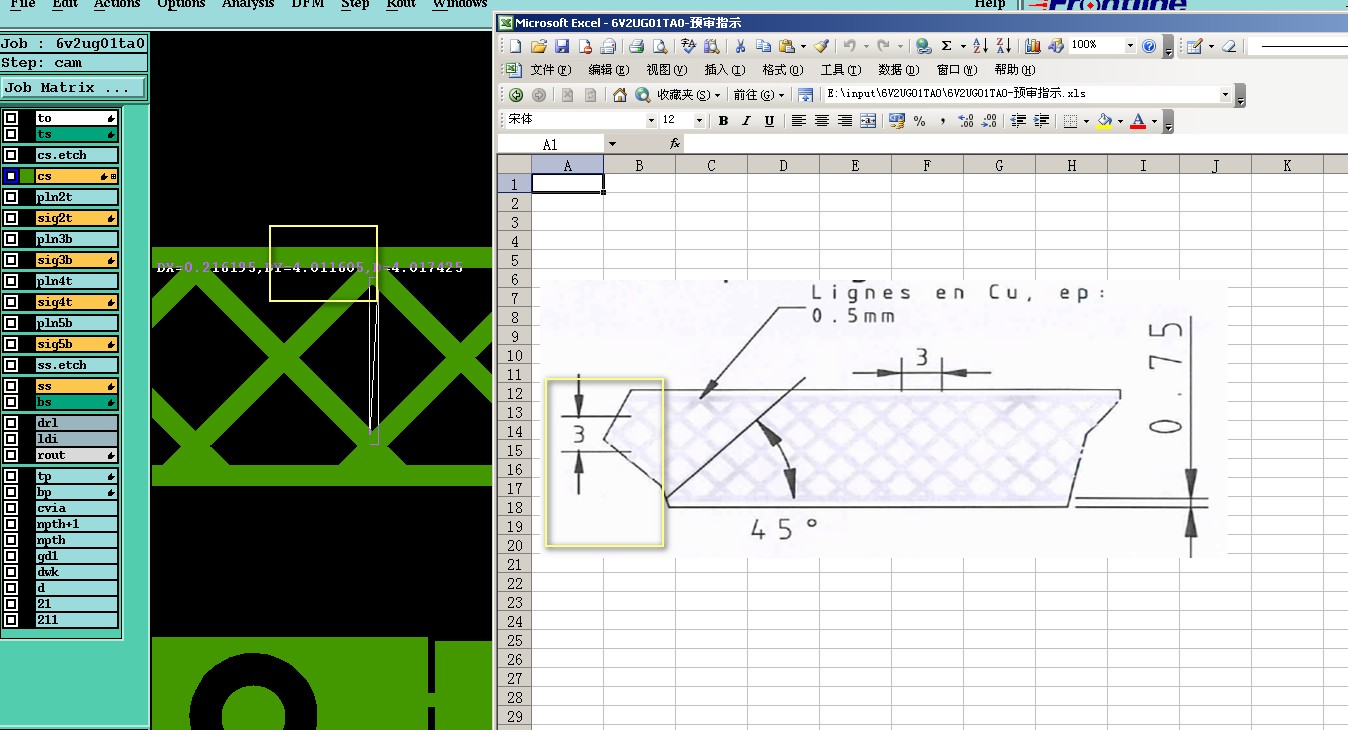Image resolution: width=1348 pixels, height=730 pixels.
Task: Select the sig4t layer name
Action: pyautogui.click(x=77, y=302)
